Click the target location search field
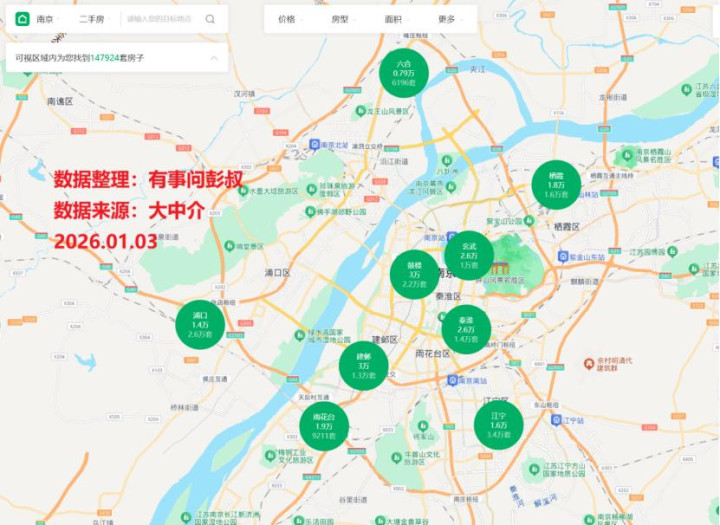This screenshot has width=720, height=525. tap(159, 19)
